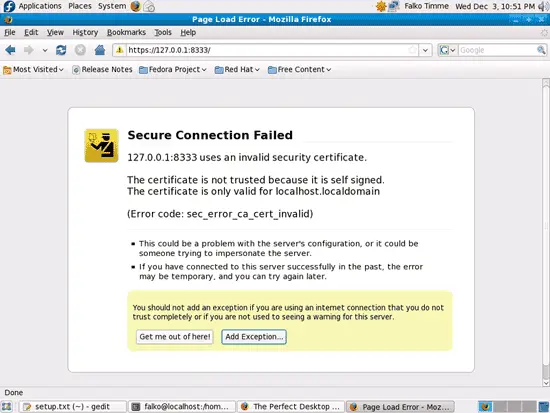Open the System menu in top panel

[112, 6]
